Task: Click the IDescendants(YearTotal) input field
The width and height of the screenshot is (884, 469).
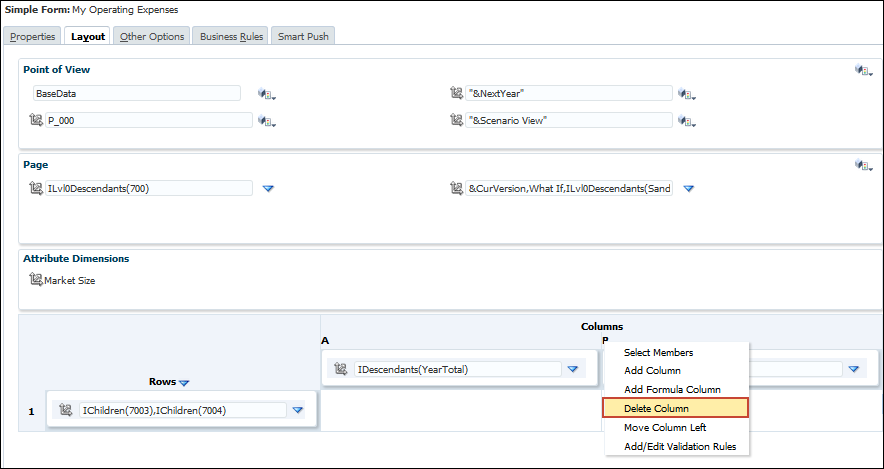Action: tap(458, 369)
